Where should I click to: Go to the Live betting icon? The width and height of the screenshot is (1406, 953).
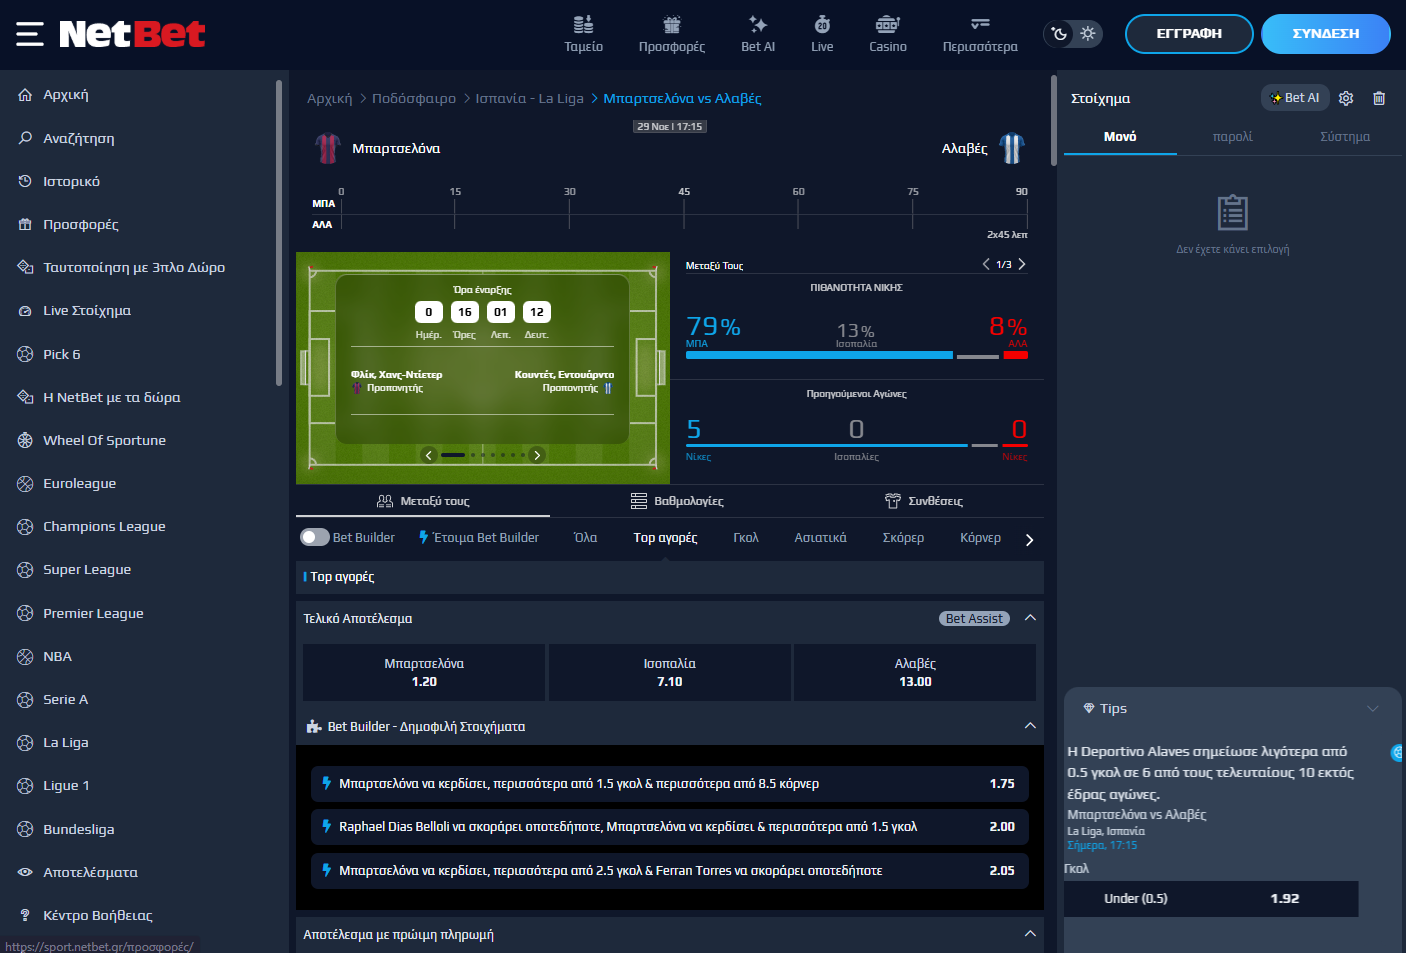822,25
